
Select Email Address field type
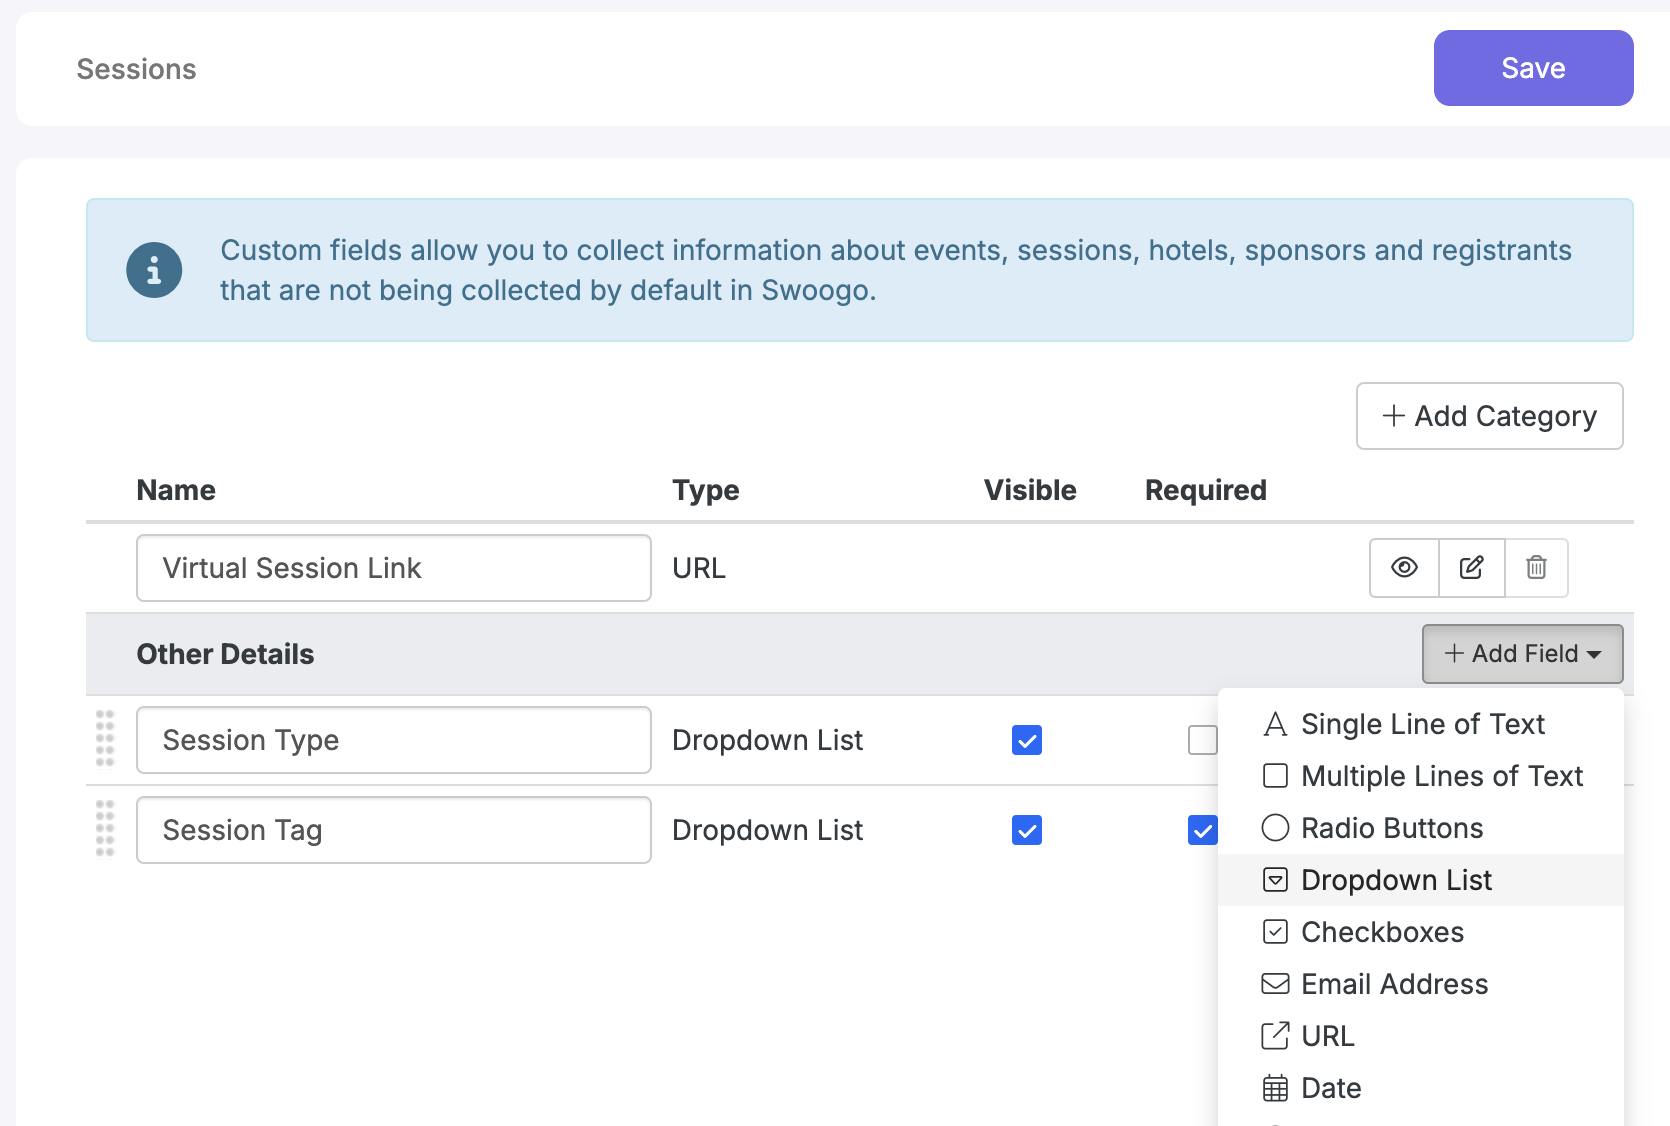pos(1393,984)
